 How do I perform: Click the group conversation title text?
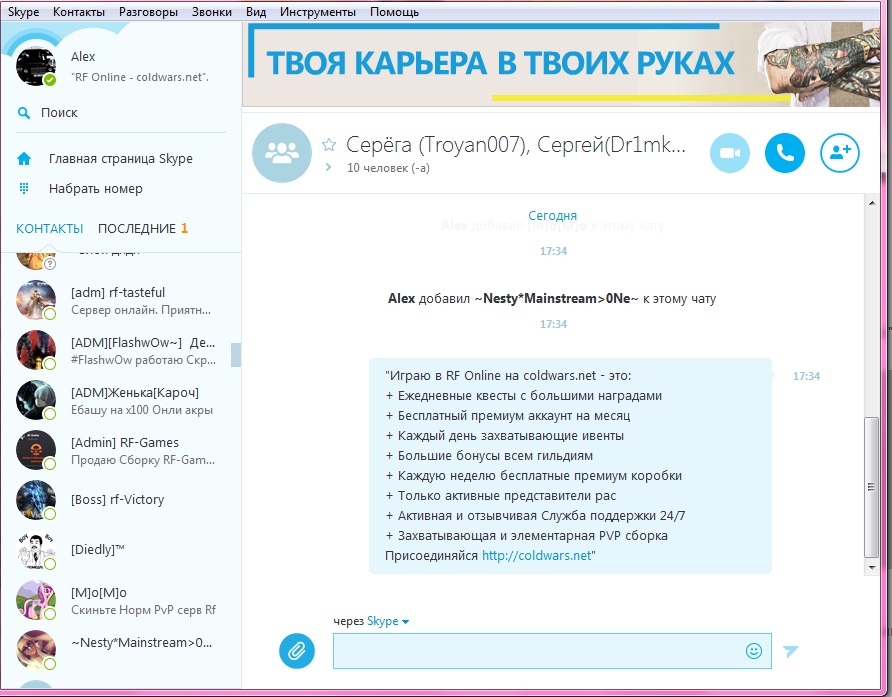(516, 145)
